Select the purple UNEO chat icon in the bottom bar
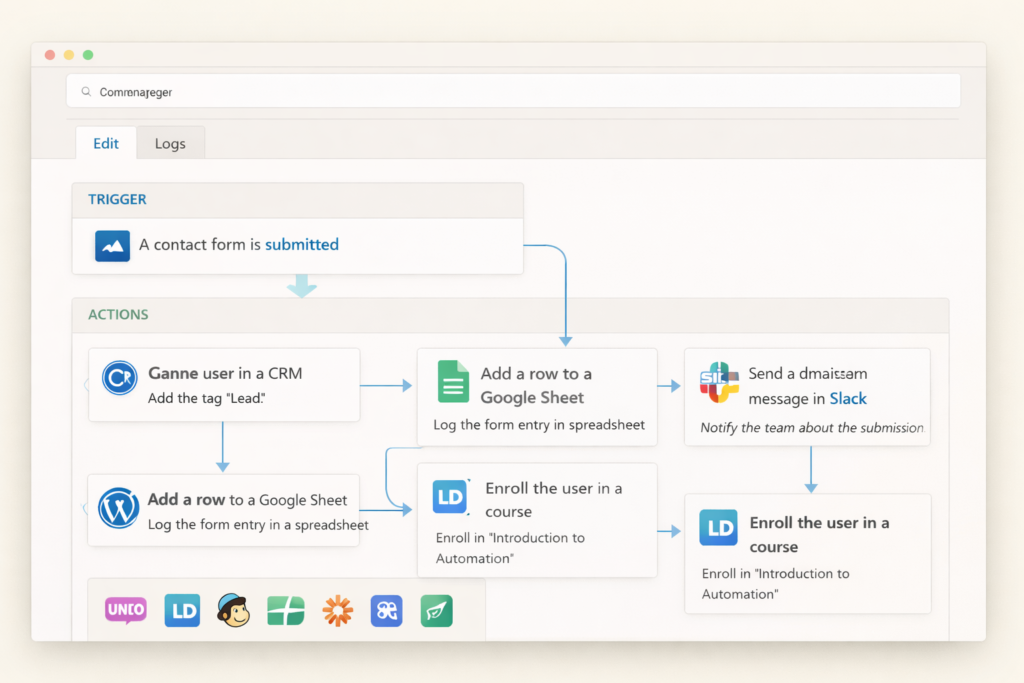 (124, 611)
